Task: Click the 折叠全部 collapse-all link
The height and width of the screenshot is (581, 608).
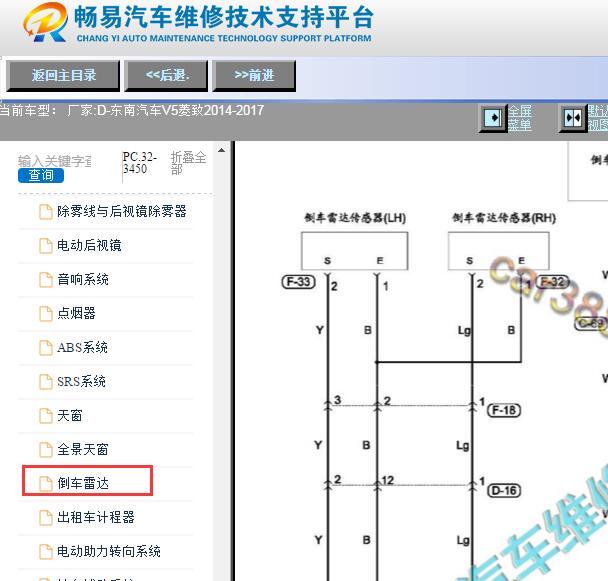Action: (188, 163)
